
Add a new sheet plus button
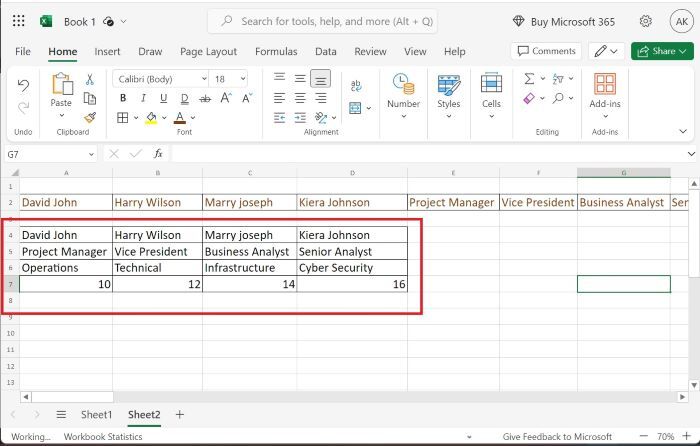179,415
